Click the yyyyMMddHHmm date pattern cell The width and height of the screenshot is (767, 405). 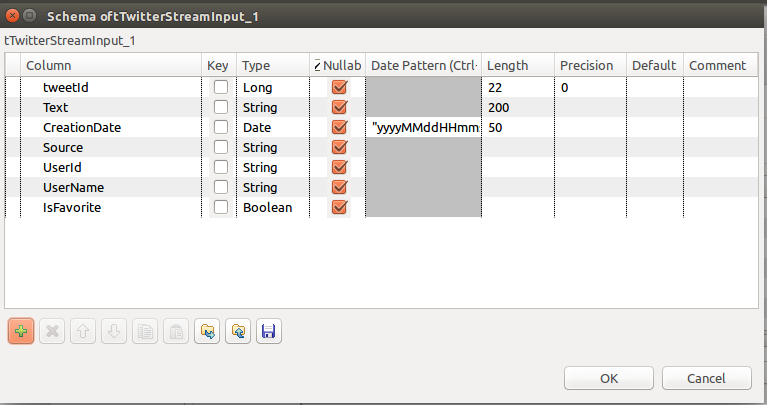[424, 128]
